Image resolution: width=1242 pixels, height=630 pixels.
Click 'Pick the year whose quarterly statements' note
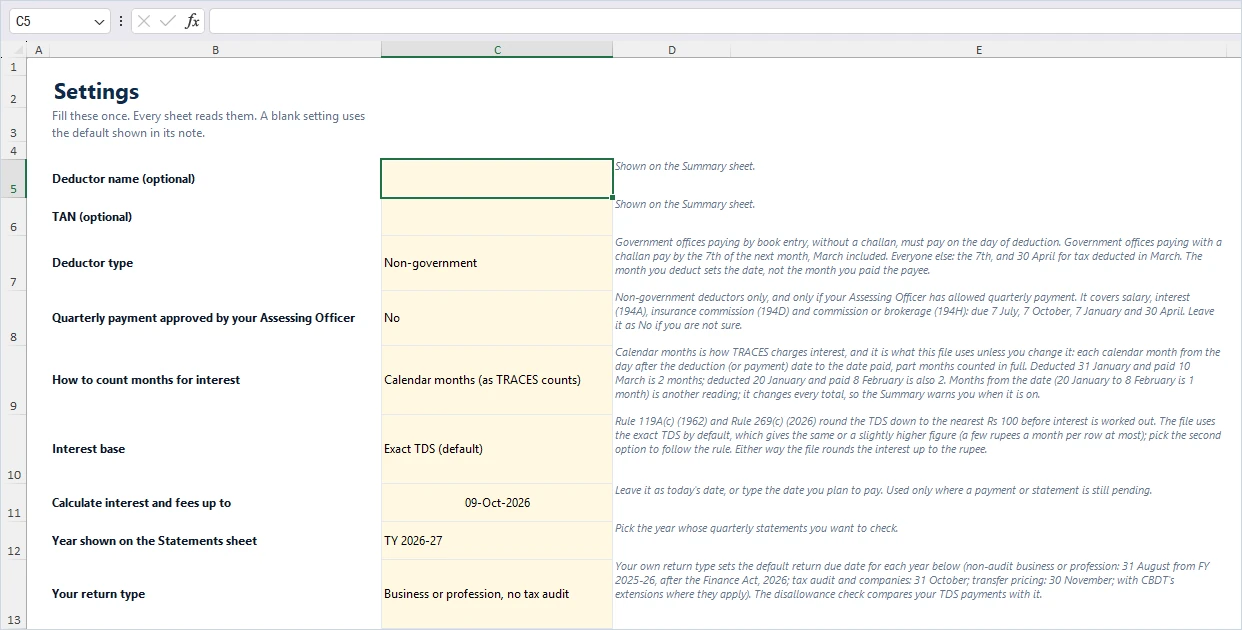[756, 528]
